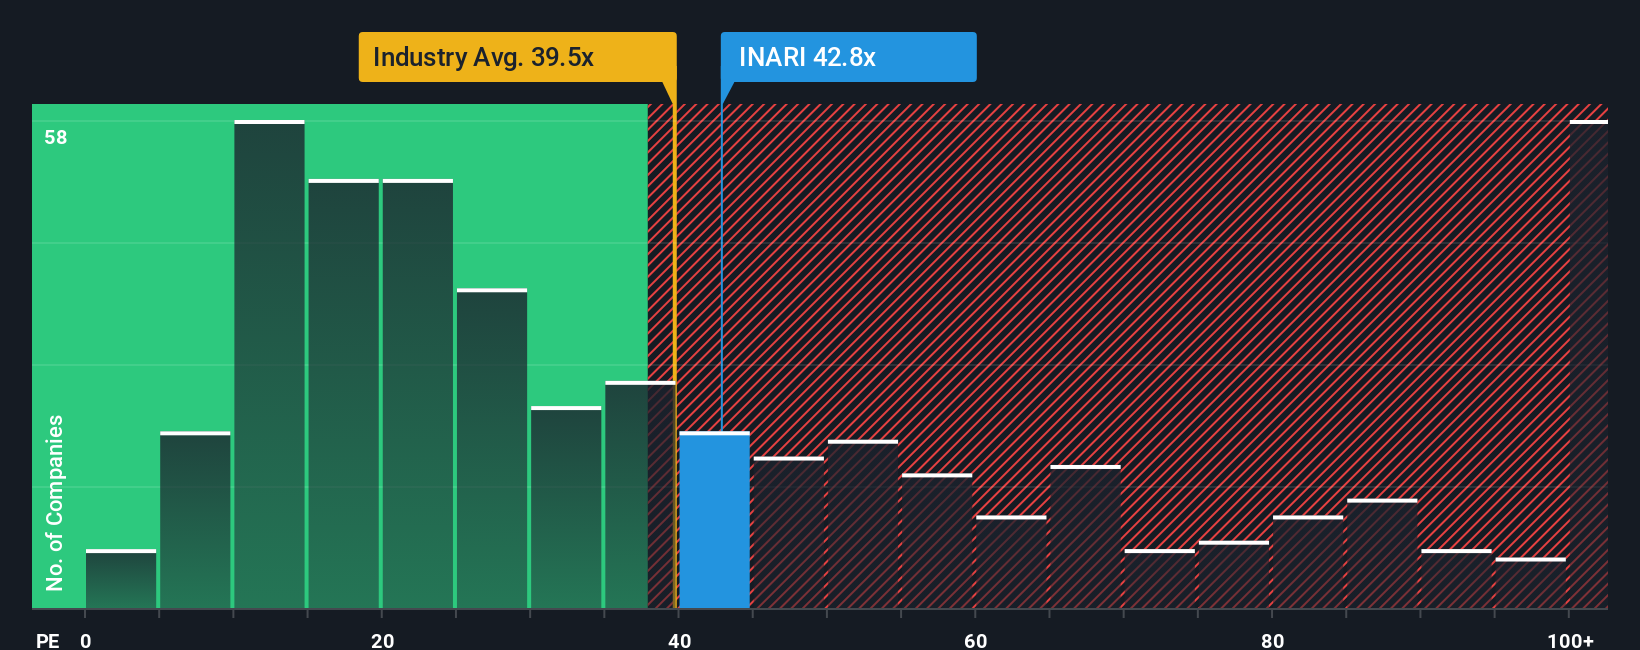Click the 100+ PE bar at the right edge
This screenshot has width=1640, height=650.
(x=1588, y=364)
